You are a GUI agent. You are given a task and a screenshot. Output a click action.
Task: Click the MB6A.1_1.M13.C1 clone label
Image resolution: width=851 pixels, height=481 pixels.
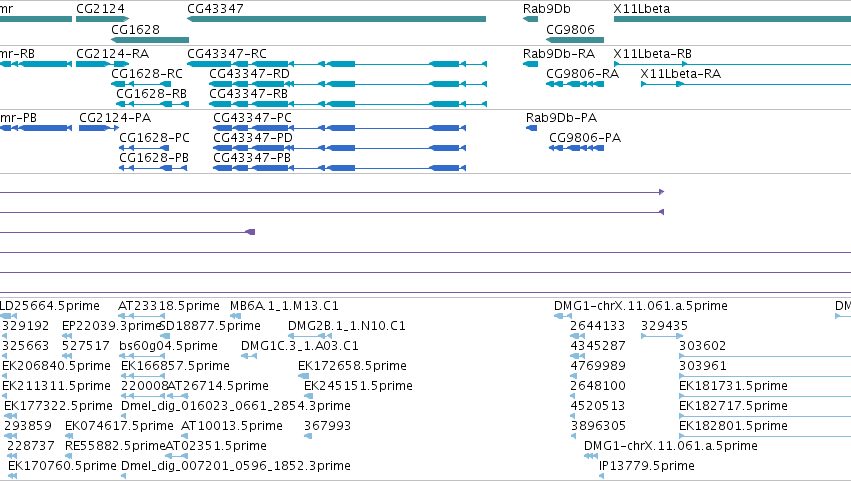click(284, 306)
